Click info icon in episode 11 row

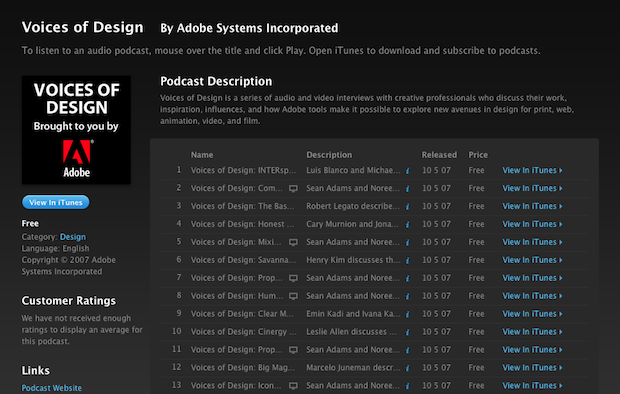pos(407,350)
